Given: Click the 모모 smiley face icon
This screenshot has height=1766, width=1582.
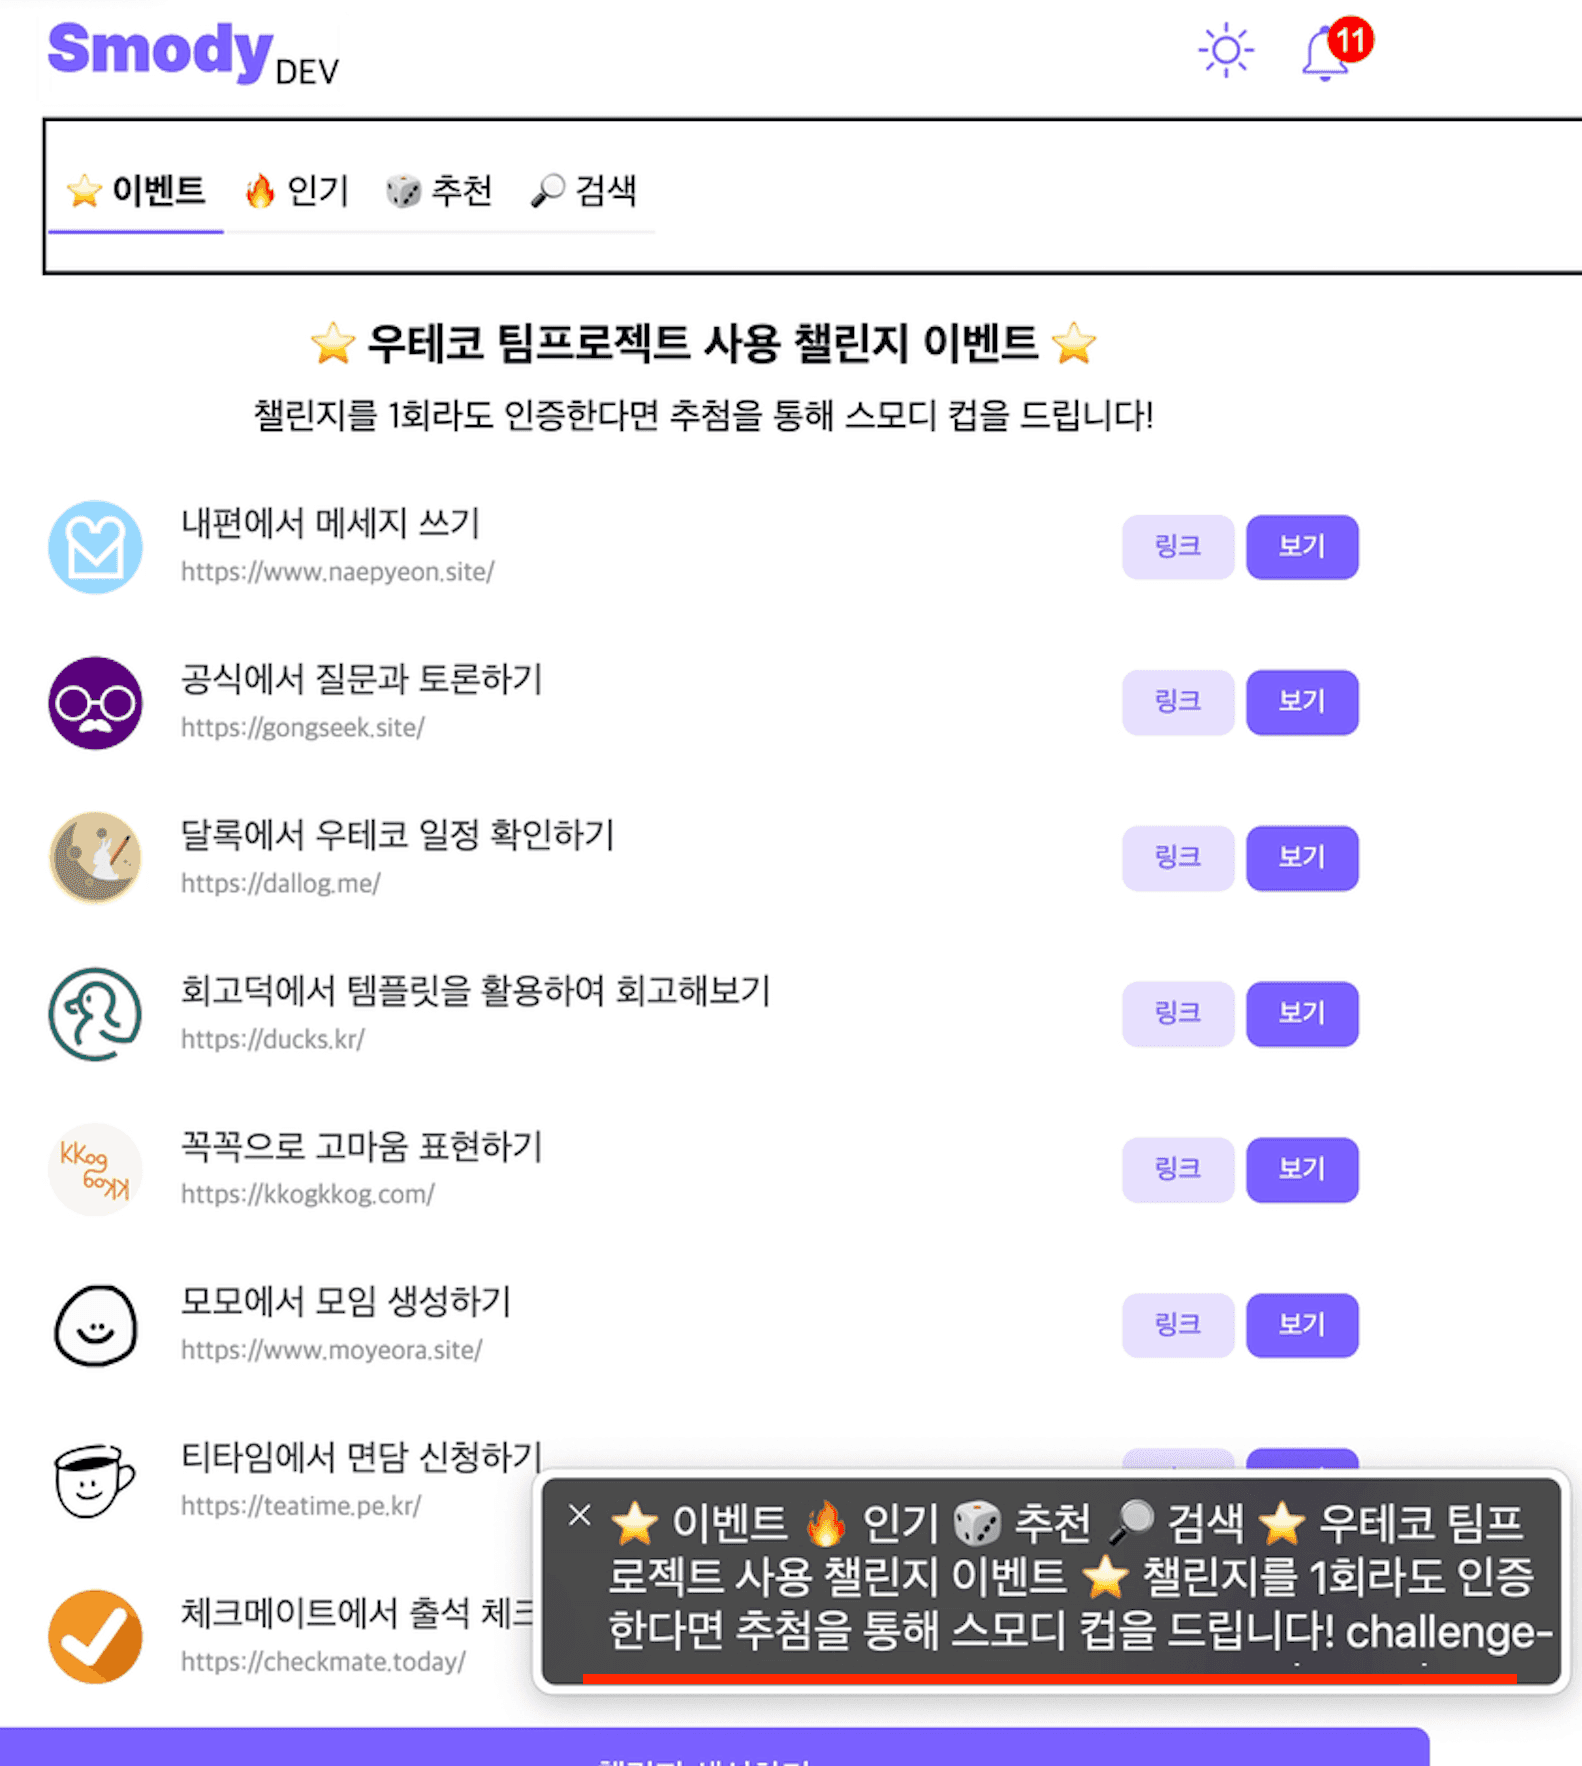Looking at the screenshot, I should pyautogui.click(x=95, y=1325).
